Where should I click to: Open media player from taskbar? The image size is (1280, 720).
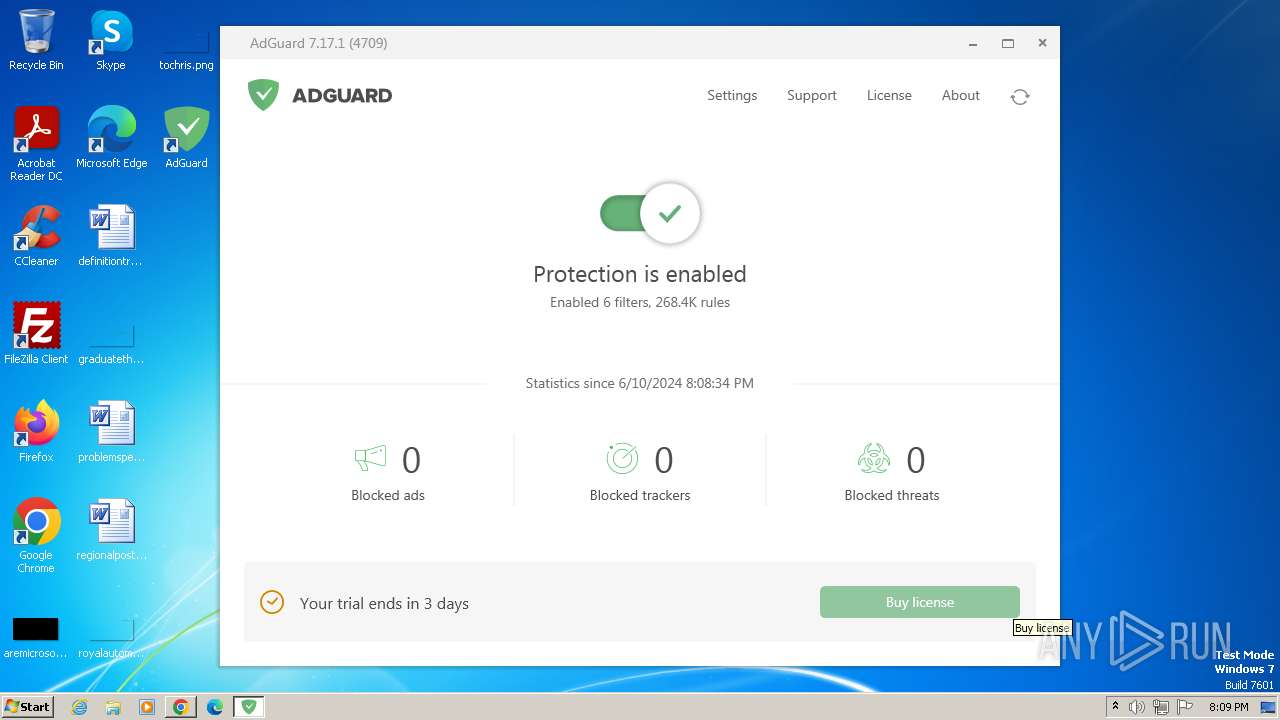(147, 707)
